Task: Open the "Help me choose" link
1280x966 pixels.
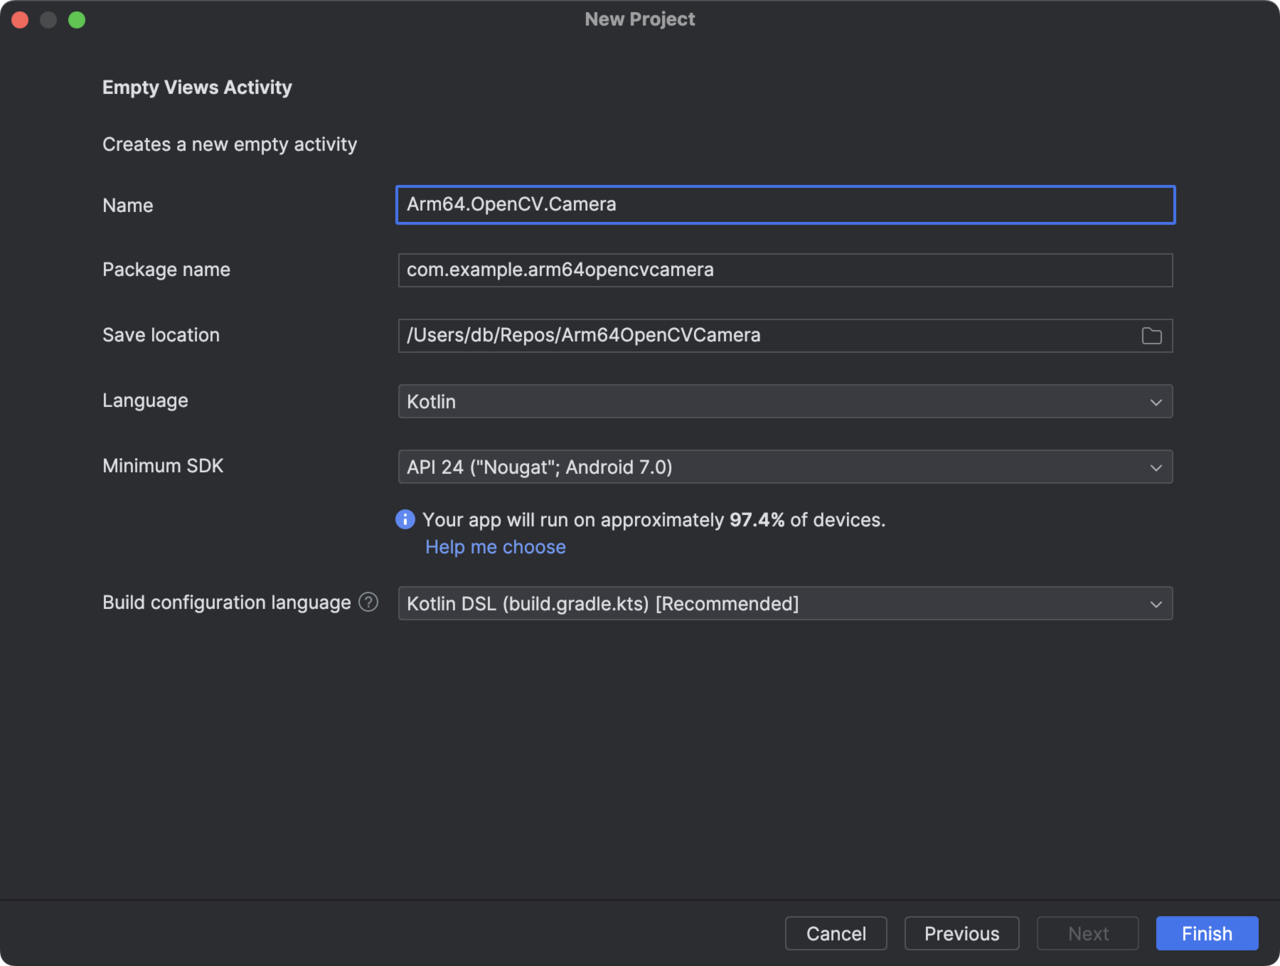Action: (x=495, y=547)
